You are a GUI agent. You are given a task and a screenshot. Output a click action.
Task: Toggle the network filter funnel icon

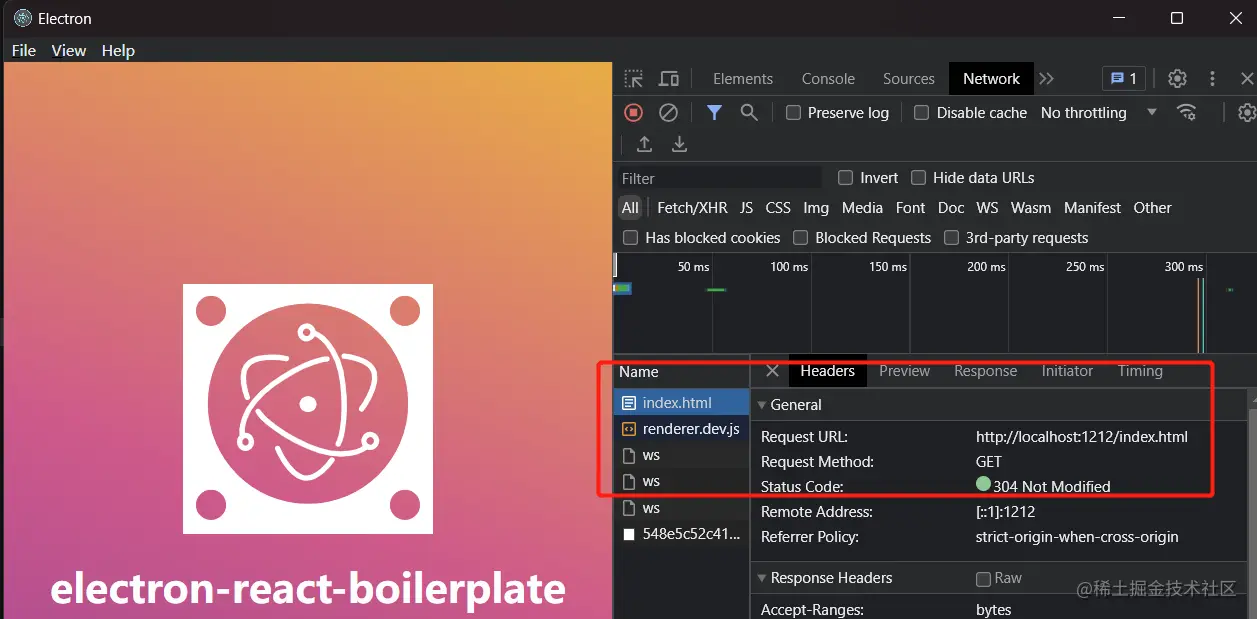(714, 113)
